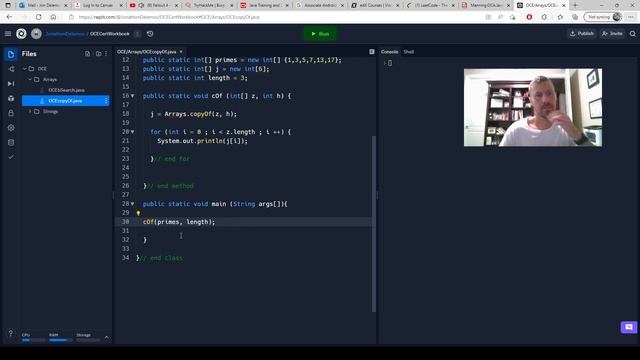
Task: Open the Secrets lock sidebar icon
Action: click(11, 113)
